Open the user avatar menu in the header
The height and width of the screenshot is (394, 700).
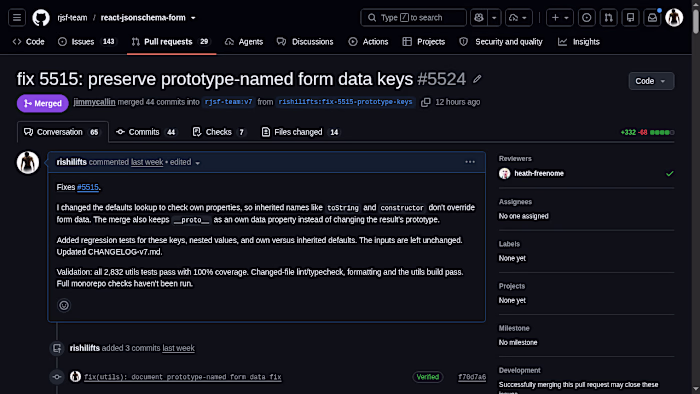click(674, 18)
